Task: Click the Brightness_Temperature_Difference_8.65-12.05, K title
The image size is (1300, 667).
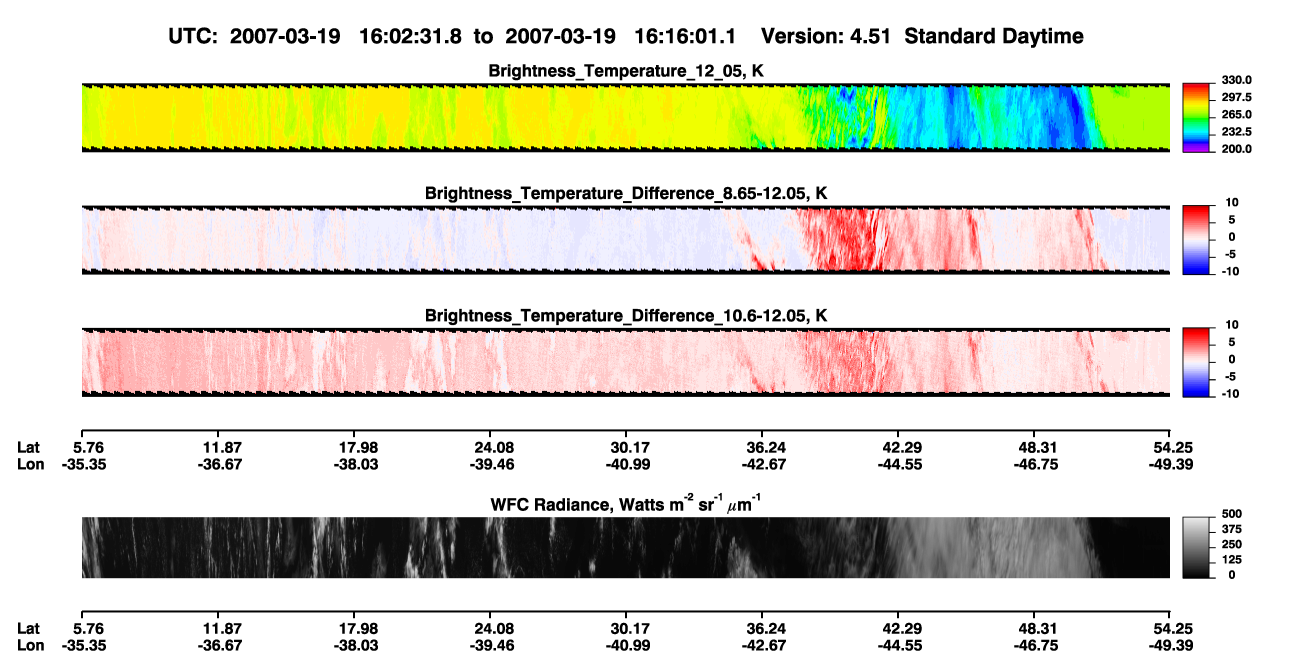Action: [626, 193]
